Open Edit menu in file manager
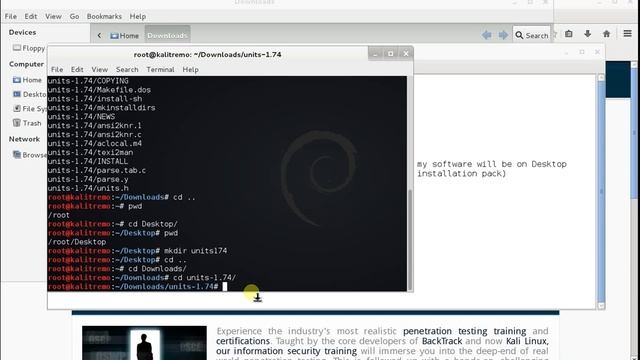Screen dimensions: 640x360 pos(31,16)
